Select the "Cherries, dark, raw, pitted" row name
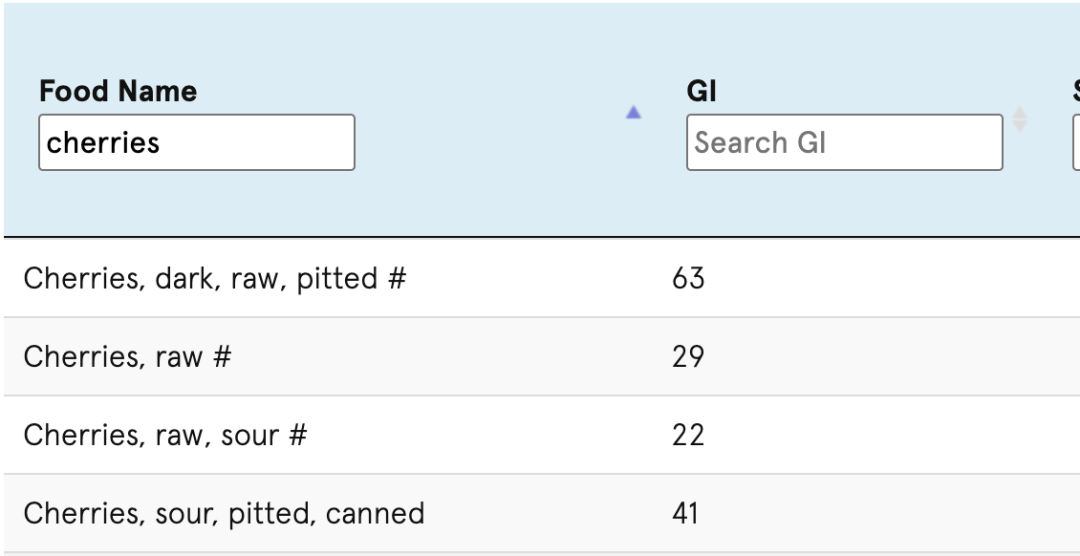 coord(199,278)
